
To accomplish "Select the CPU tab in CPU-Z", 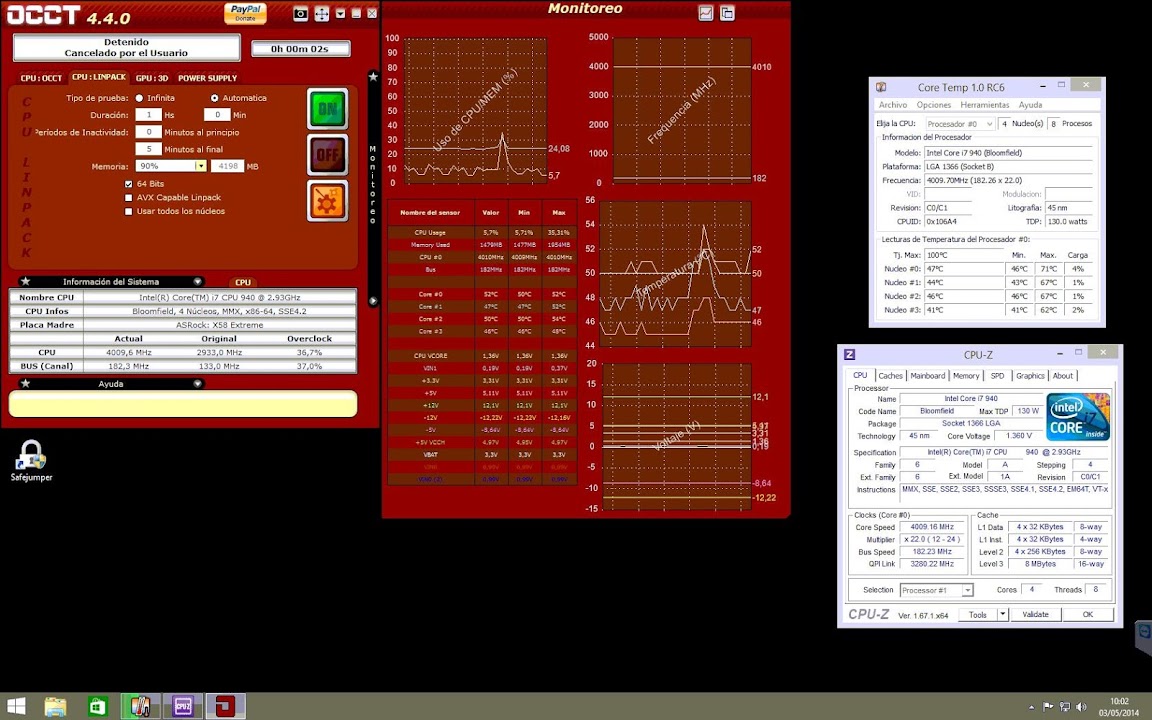I will click(x=860, y=375).
